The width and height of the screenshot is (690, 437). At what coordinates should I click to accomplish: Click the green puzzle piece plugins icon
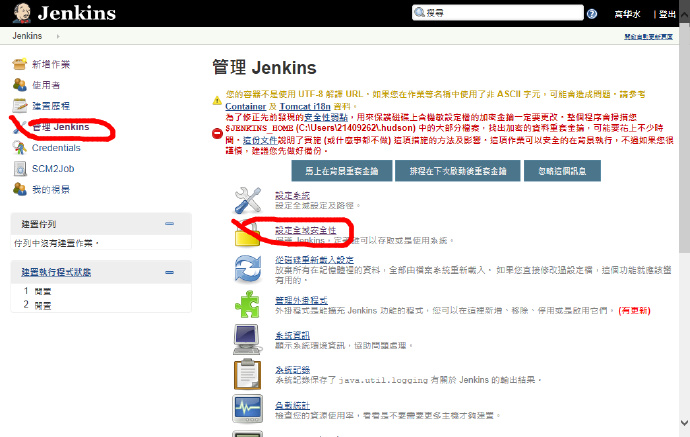click(x=247, y=304)
